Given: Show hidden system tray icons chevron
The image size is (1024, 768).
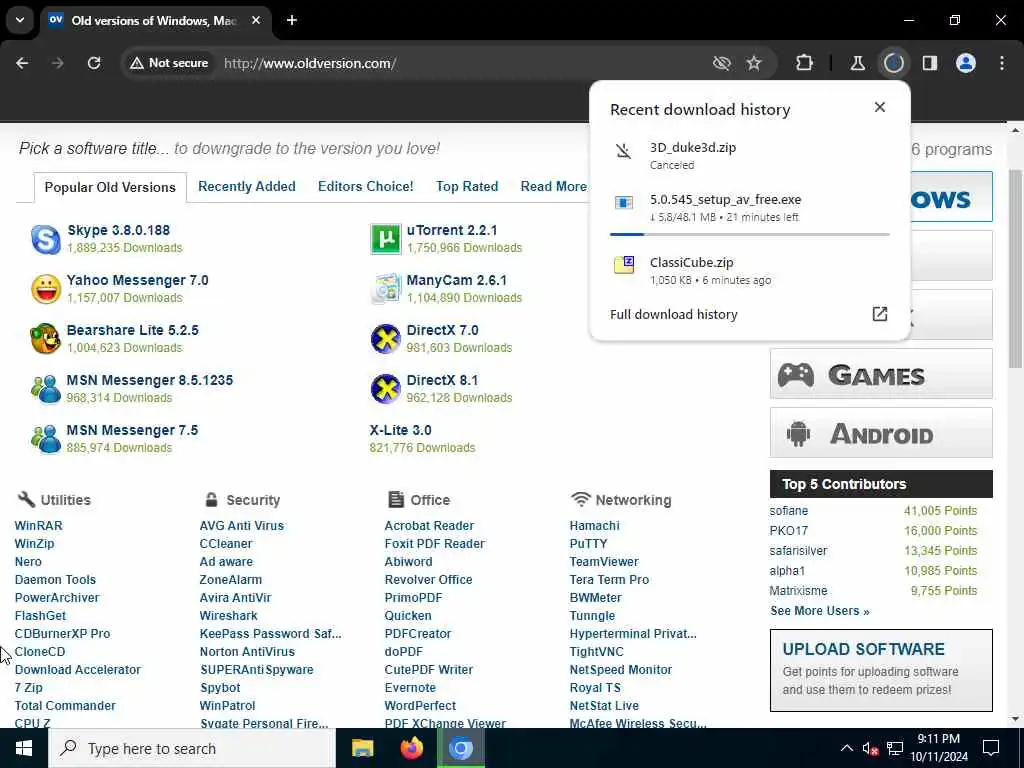Looking at the screenshot, I should click(846, 748).
